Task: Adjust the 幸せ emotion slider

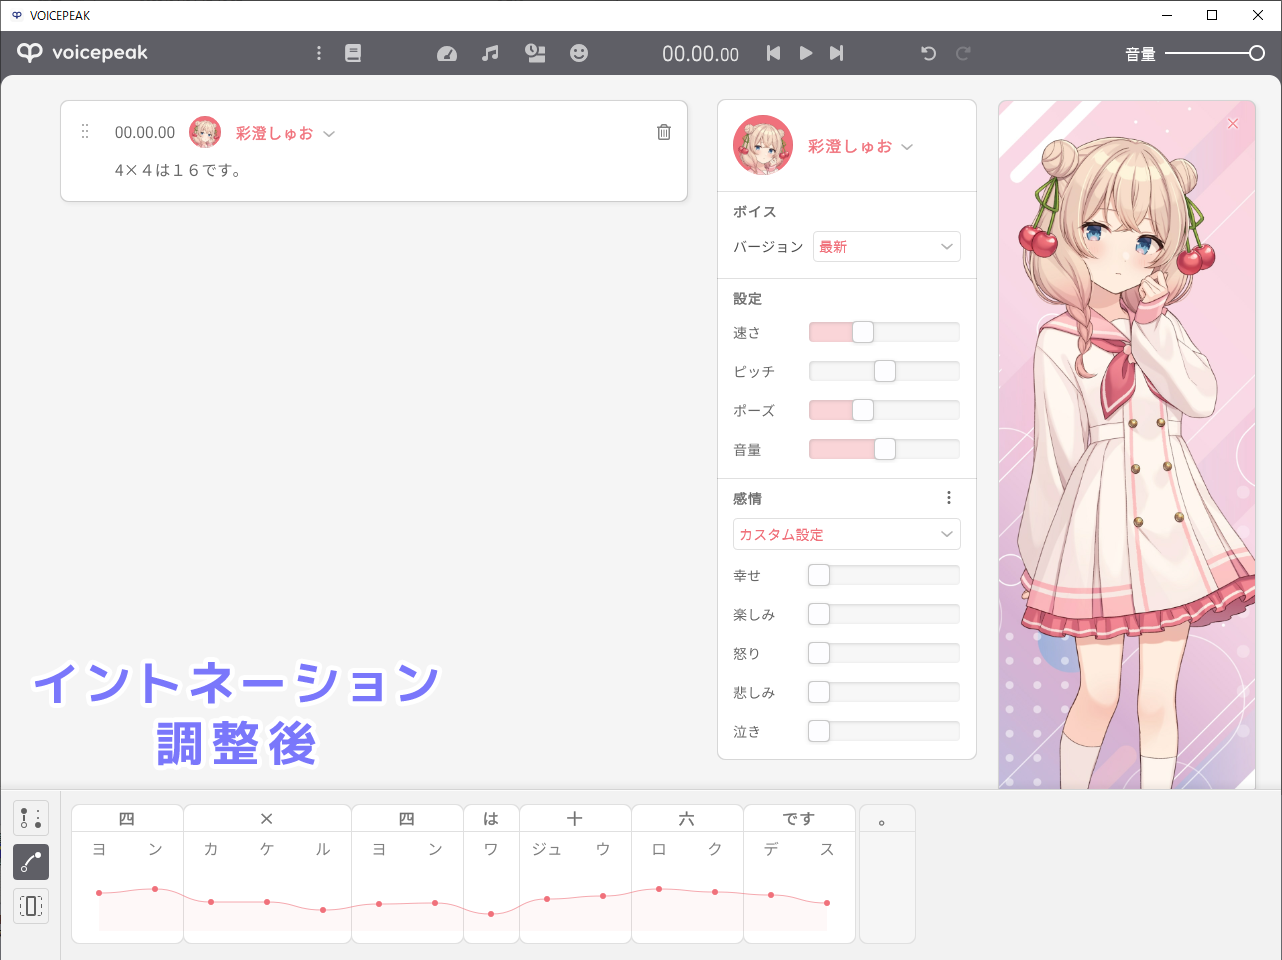Action: [x=884, y=575]
